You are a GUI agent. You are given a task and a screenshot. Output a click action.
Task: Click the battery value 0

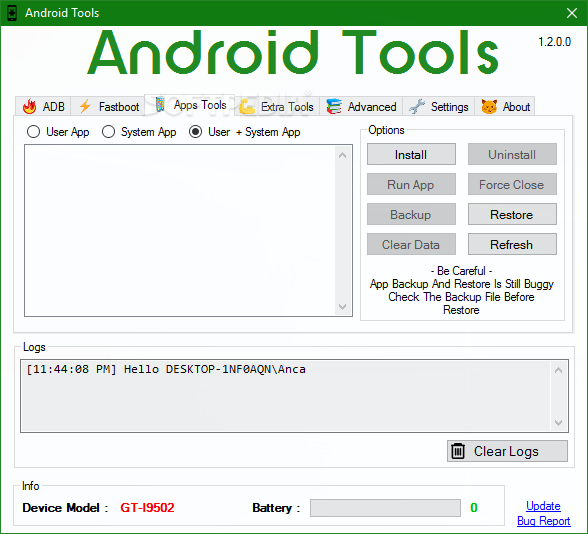click(x=474, y=508)
